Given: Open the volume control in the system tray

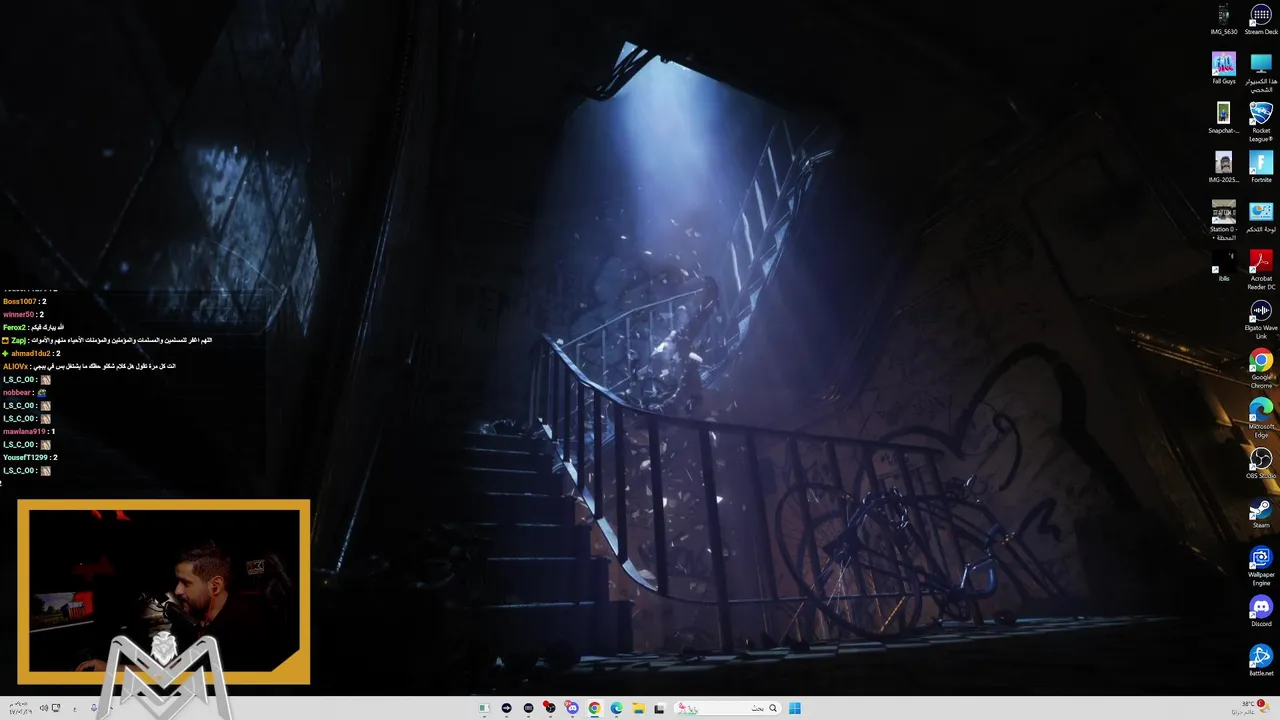Looking at the screenshot, I should click(x=43, y=708).
